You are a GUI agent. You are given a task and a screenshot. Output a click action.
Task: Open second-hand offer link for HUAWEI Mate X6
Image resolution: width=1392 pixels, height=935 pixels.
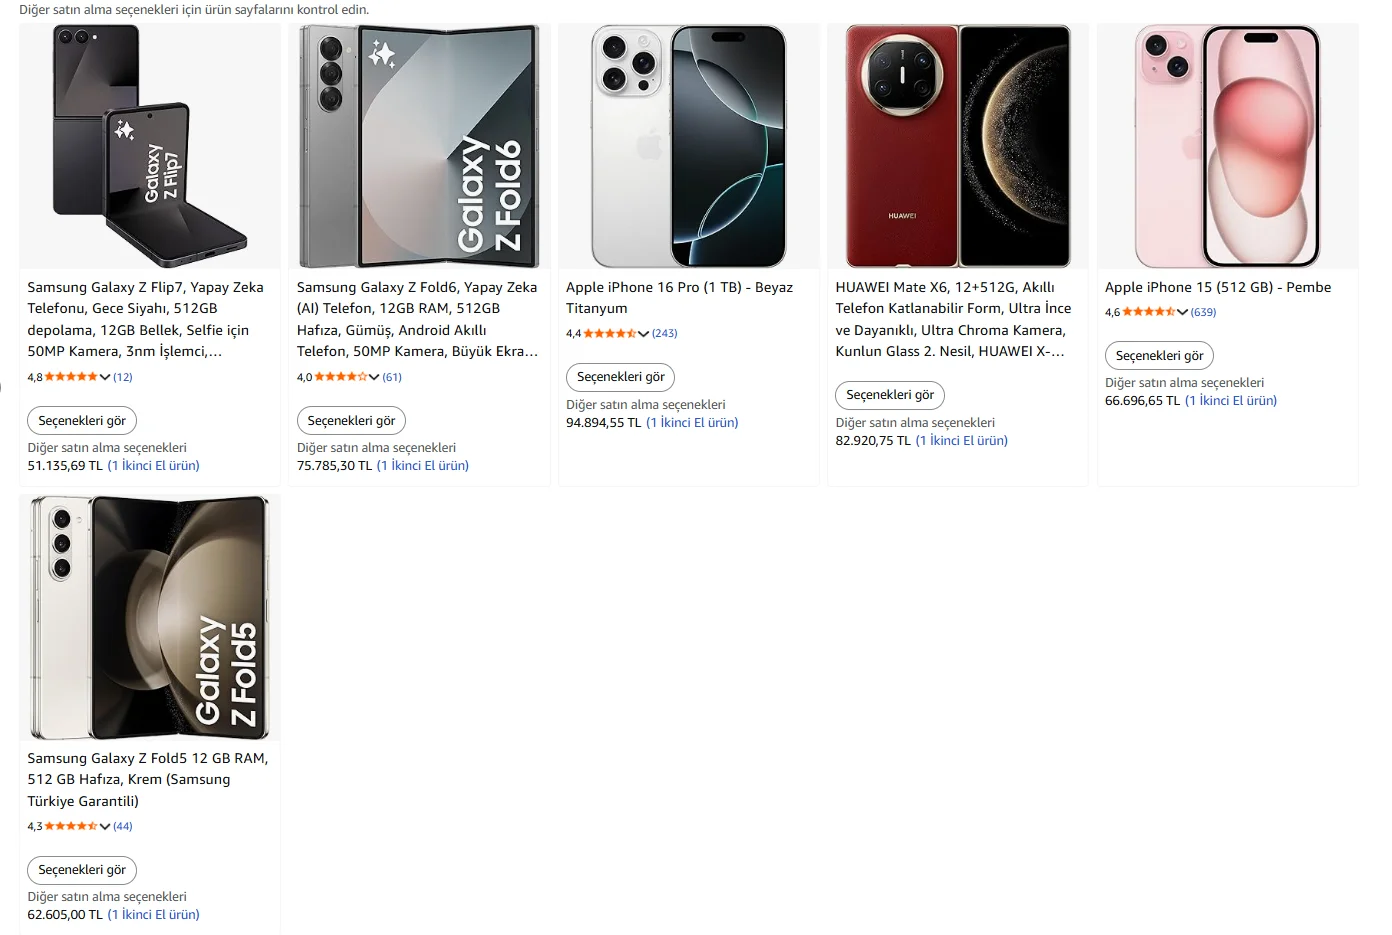[962, 440]
